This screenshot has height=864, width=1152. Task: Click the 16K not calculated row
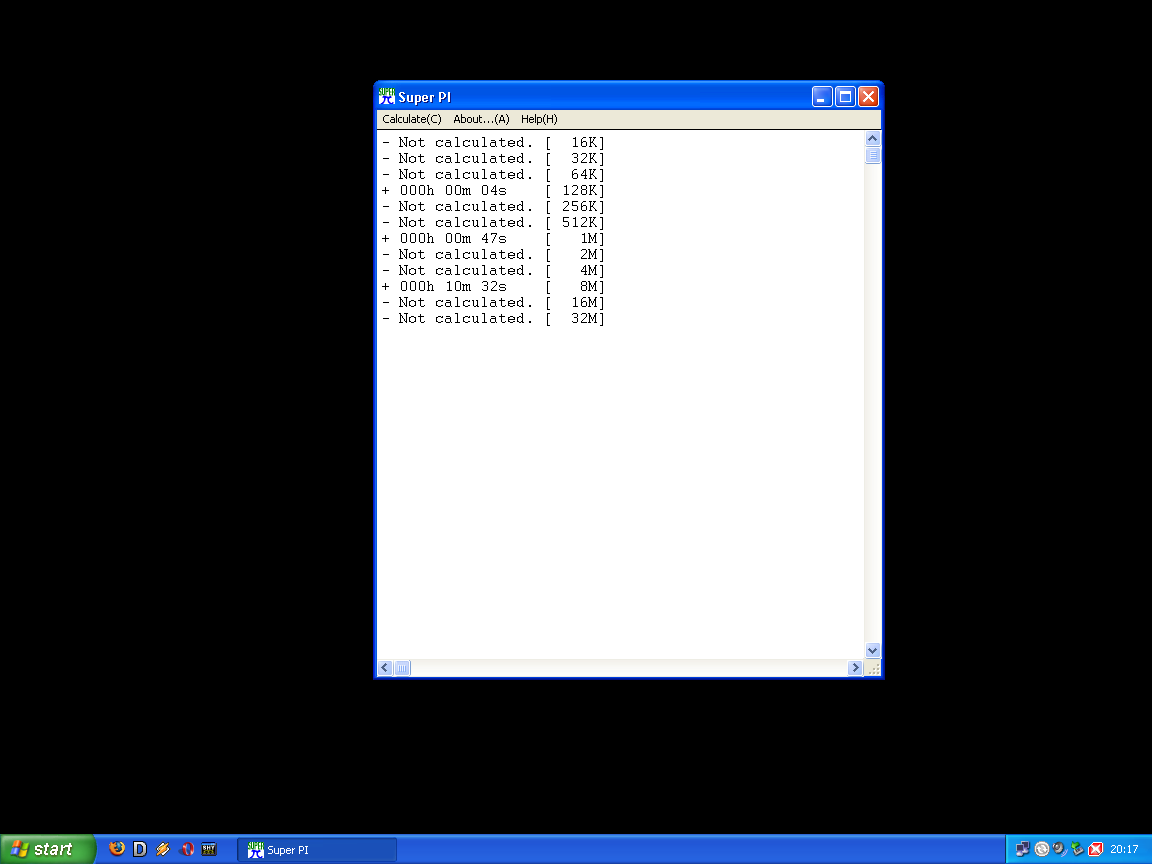click(493, 143)
